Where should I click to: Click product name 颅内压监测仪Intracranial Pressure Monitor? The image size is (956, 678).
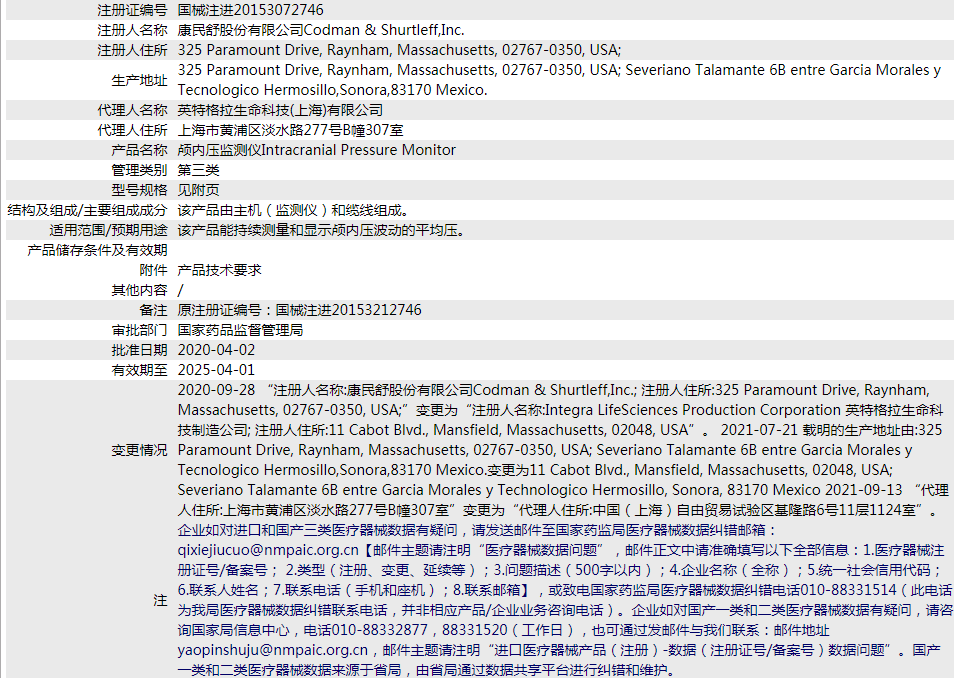point(316,150)
